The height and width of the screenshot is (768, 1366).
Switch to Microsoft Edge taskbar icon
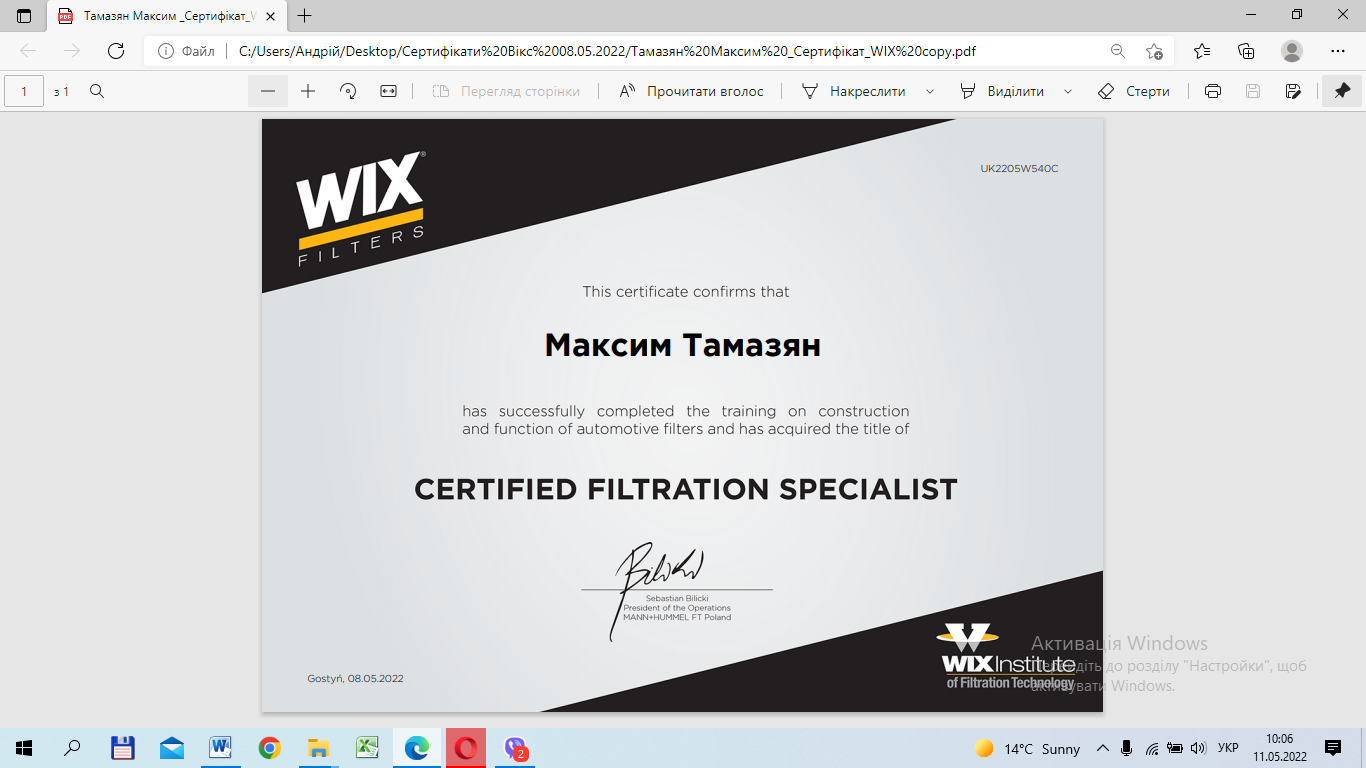click(x=416, y=748)
